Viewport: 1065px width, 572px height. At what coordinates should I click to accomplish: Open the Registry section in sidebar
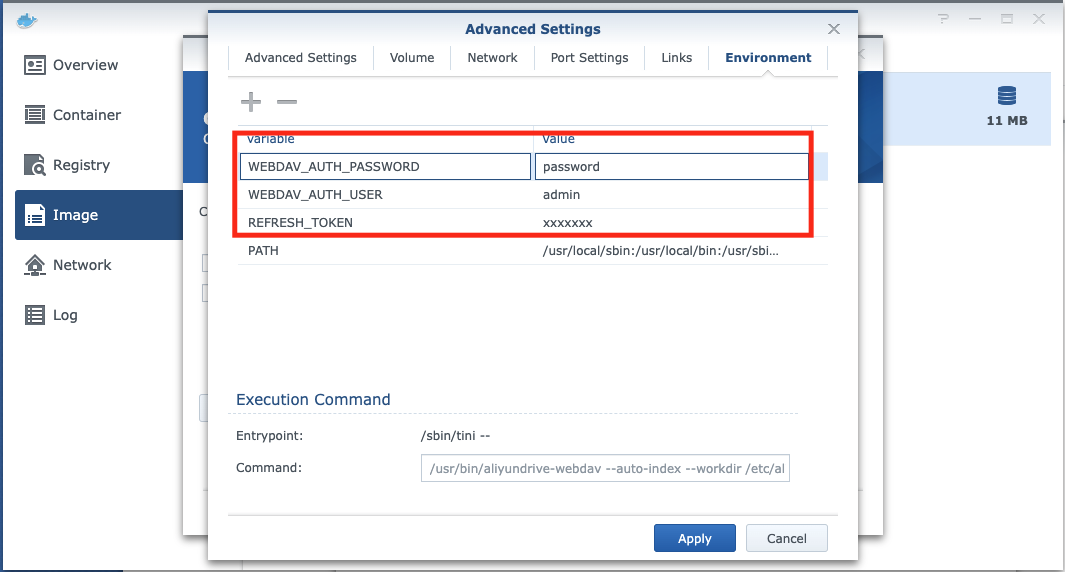[x=98, y=165]
